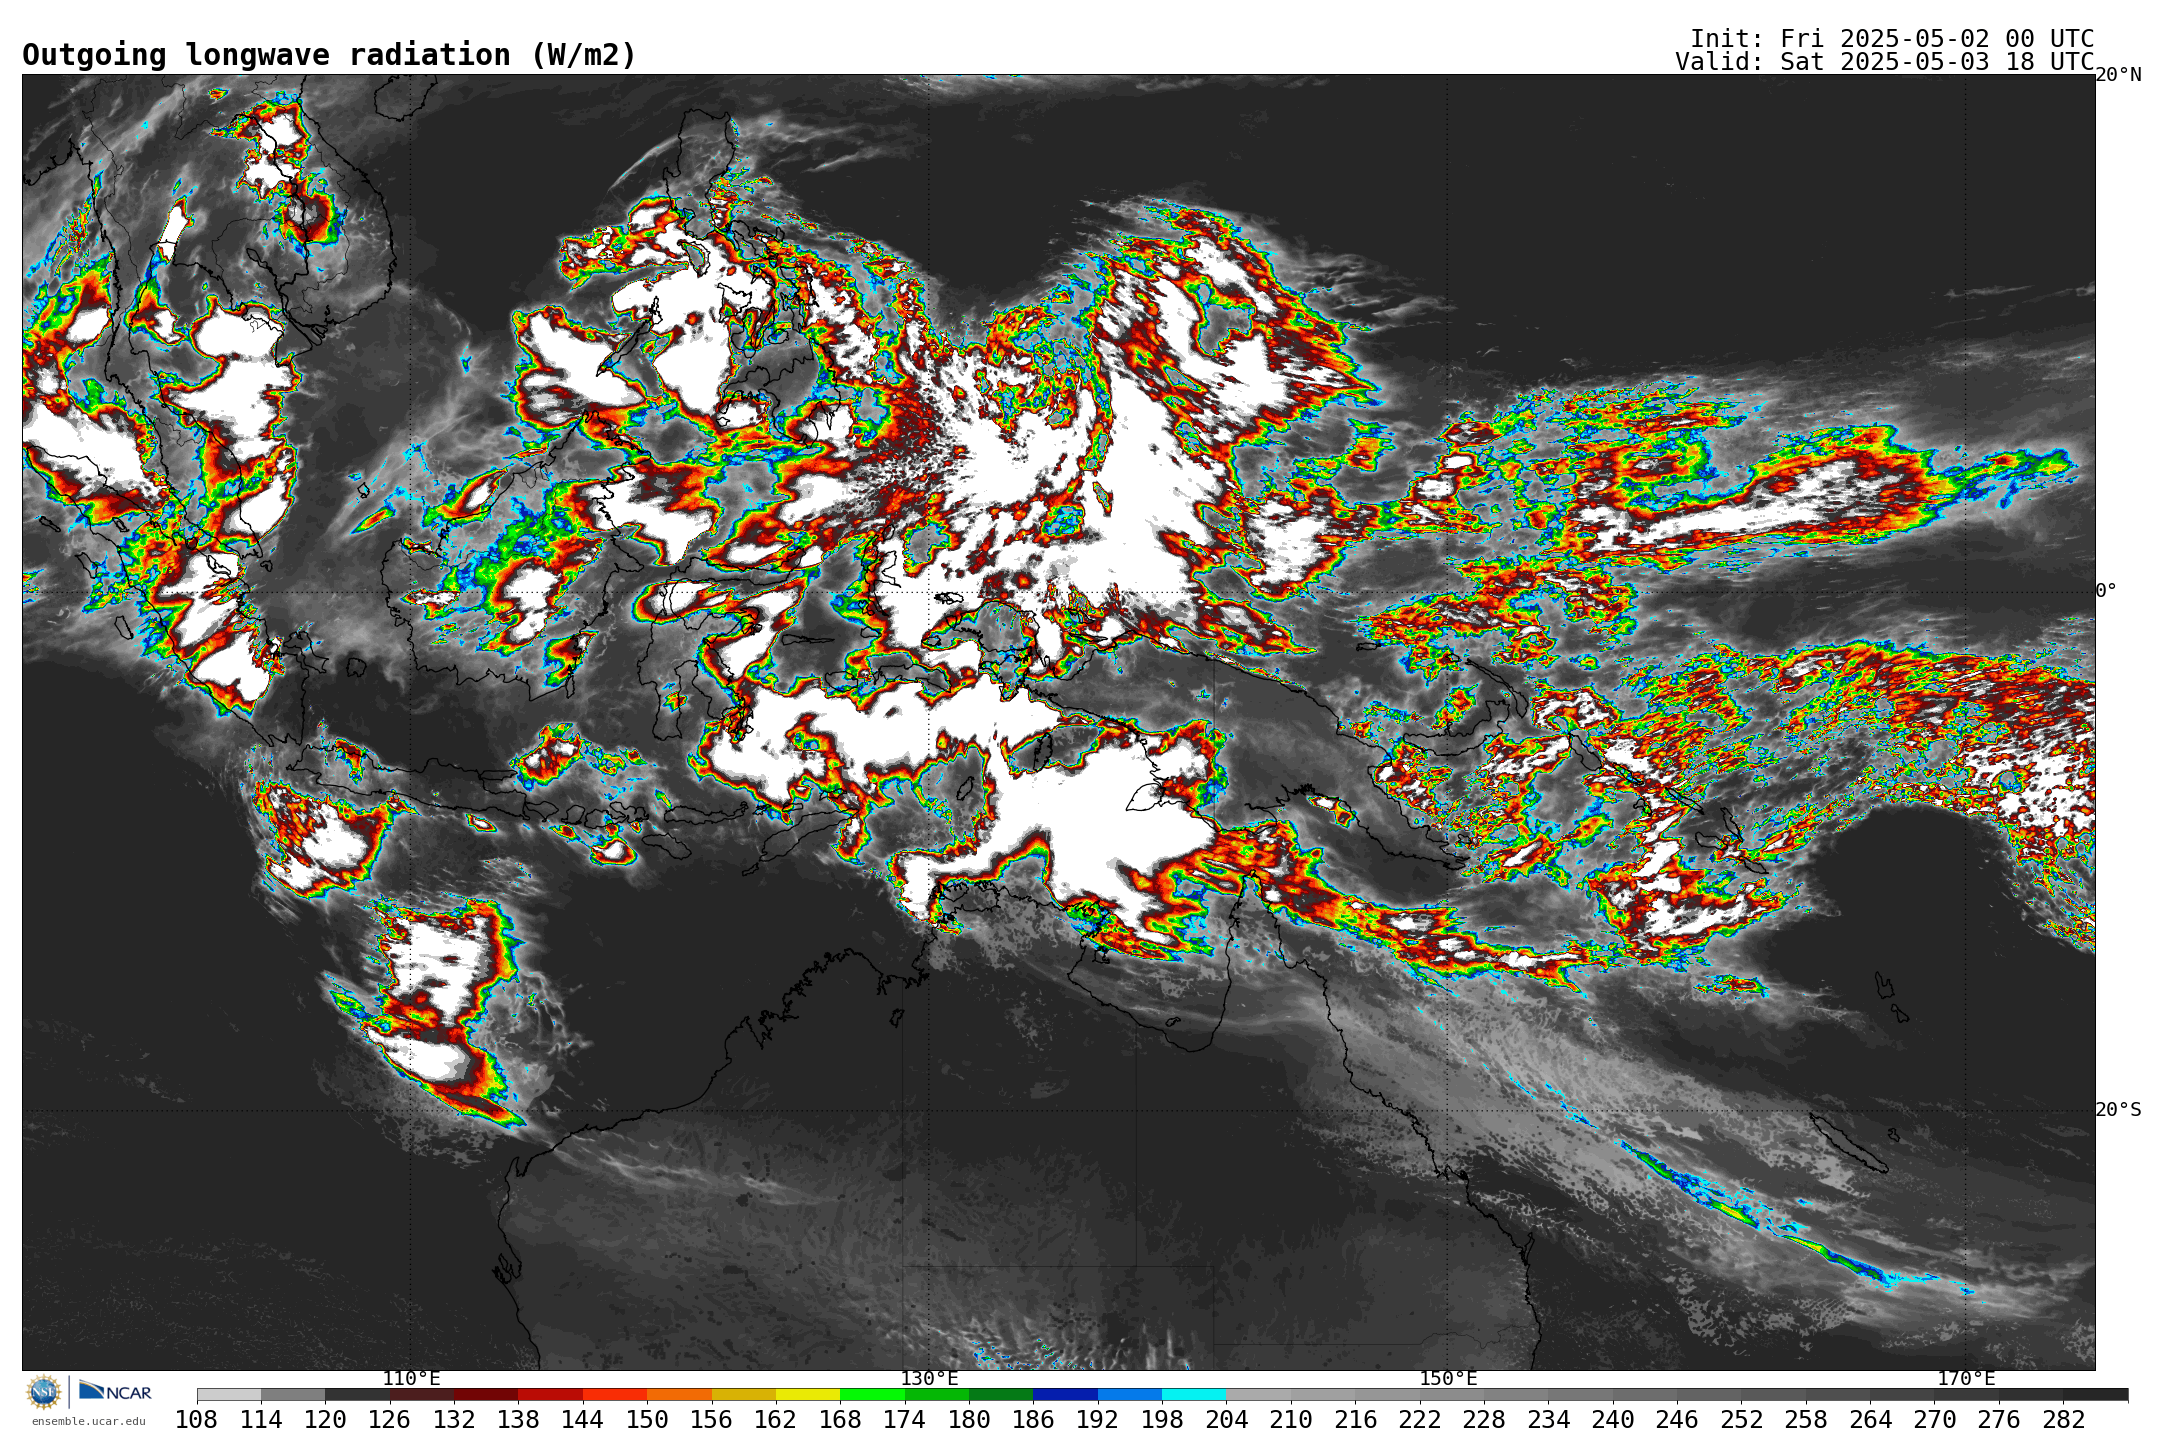Pick the navy blue 186–192 colorbar swatch
2160x1433 pixels.
coord(1065,1395)
